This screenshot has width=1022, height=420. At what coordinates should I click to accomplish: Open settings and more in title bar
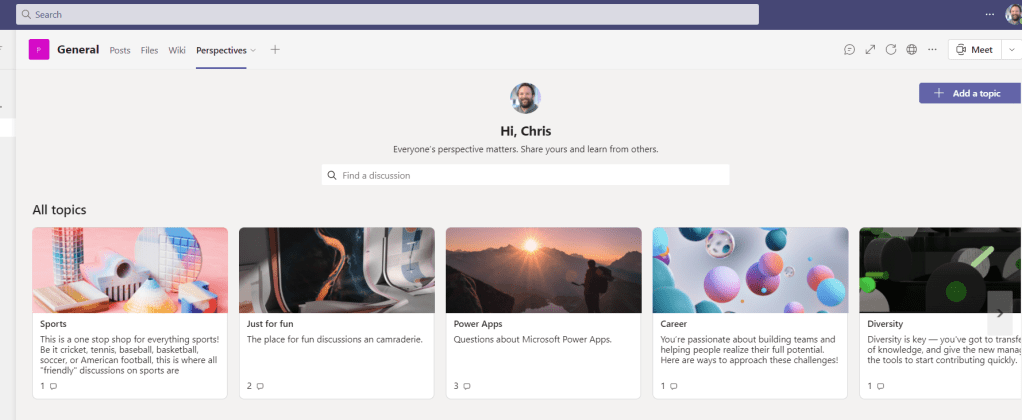point(990,14)
